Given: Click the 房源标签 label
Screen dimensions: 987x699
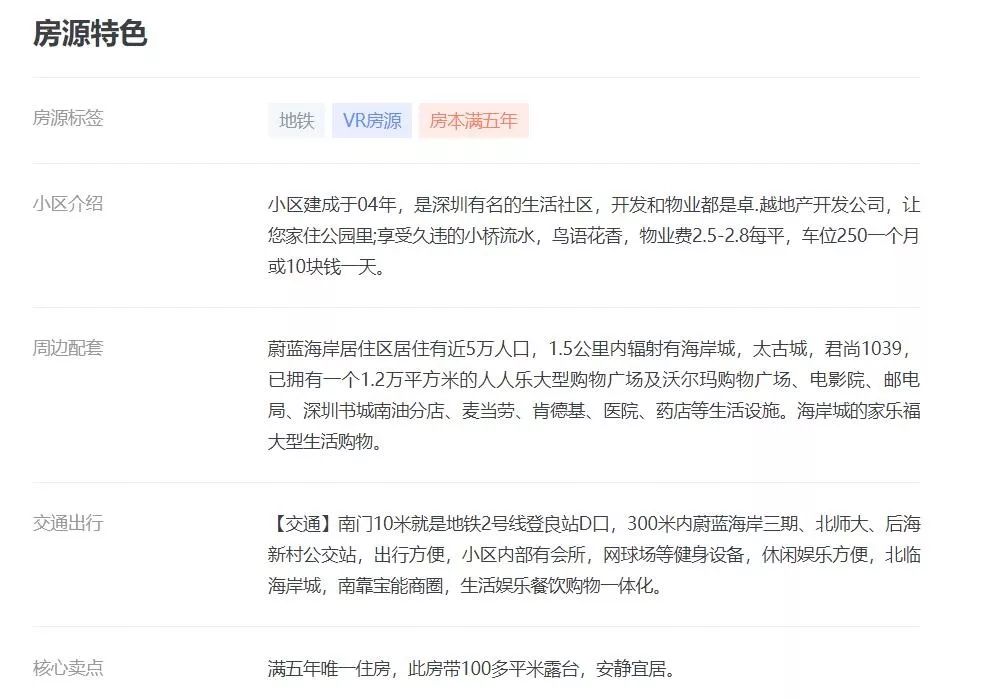Looking at the screenshot, I should click(x=68, y=118).
